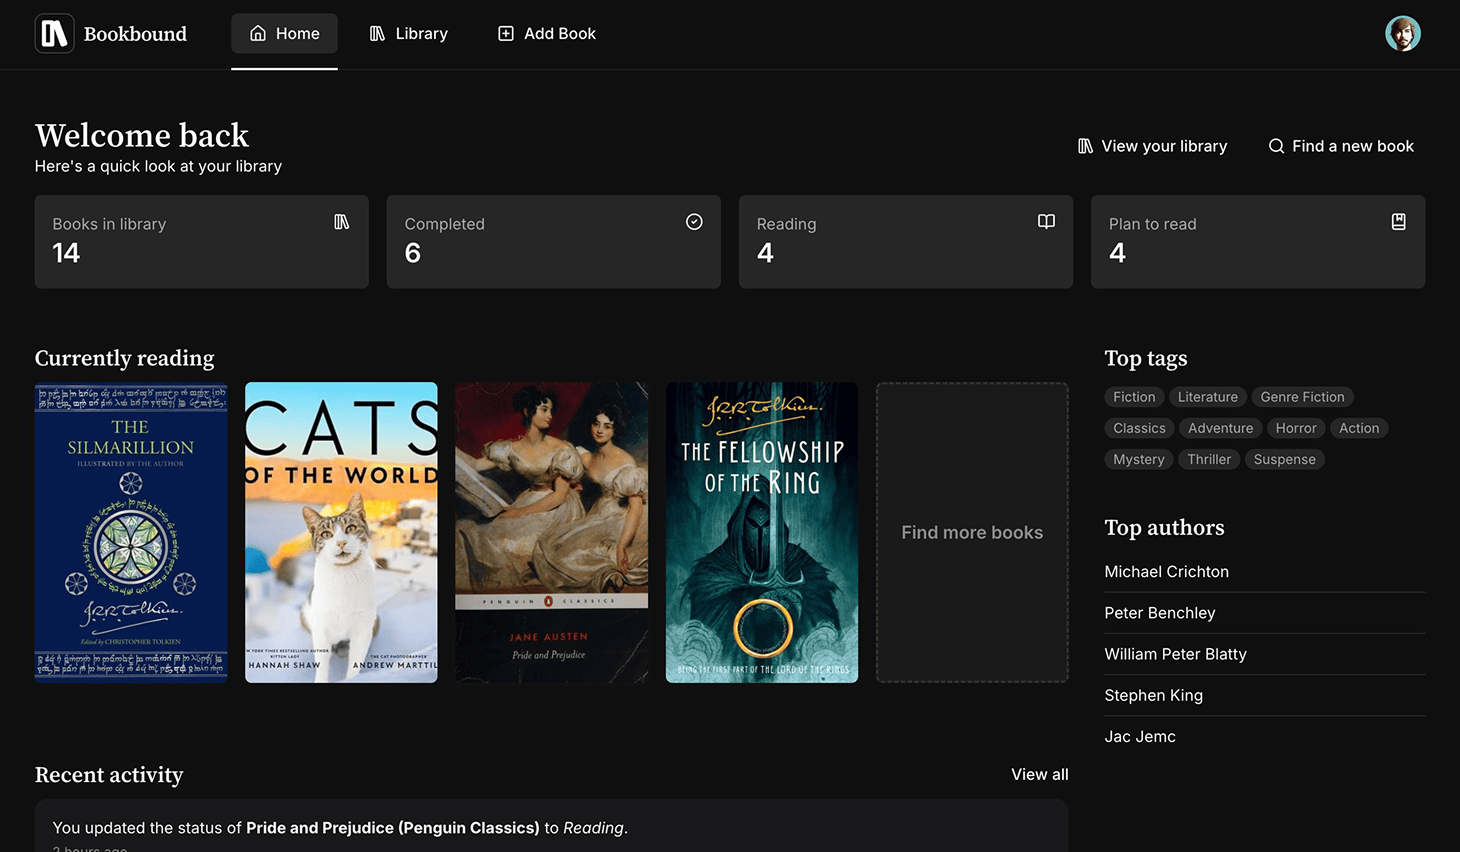Select the Adventure tag
The image size is (1460, 852).
tap(1220, 428)
